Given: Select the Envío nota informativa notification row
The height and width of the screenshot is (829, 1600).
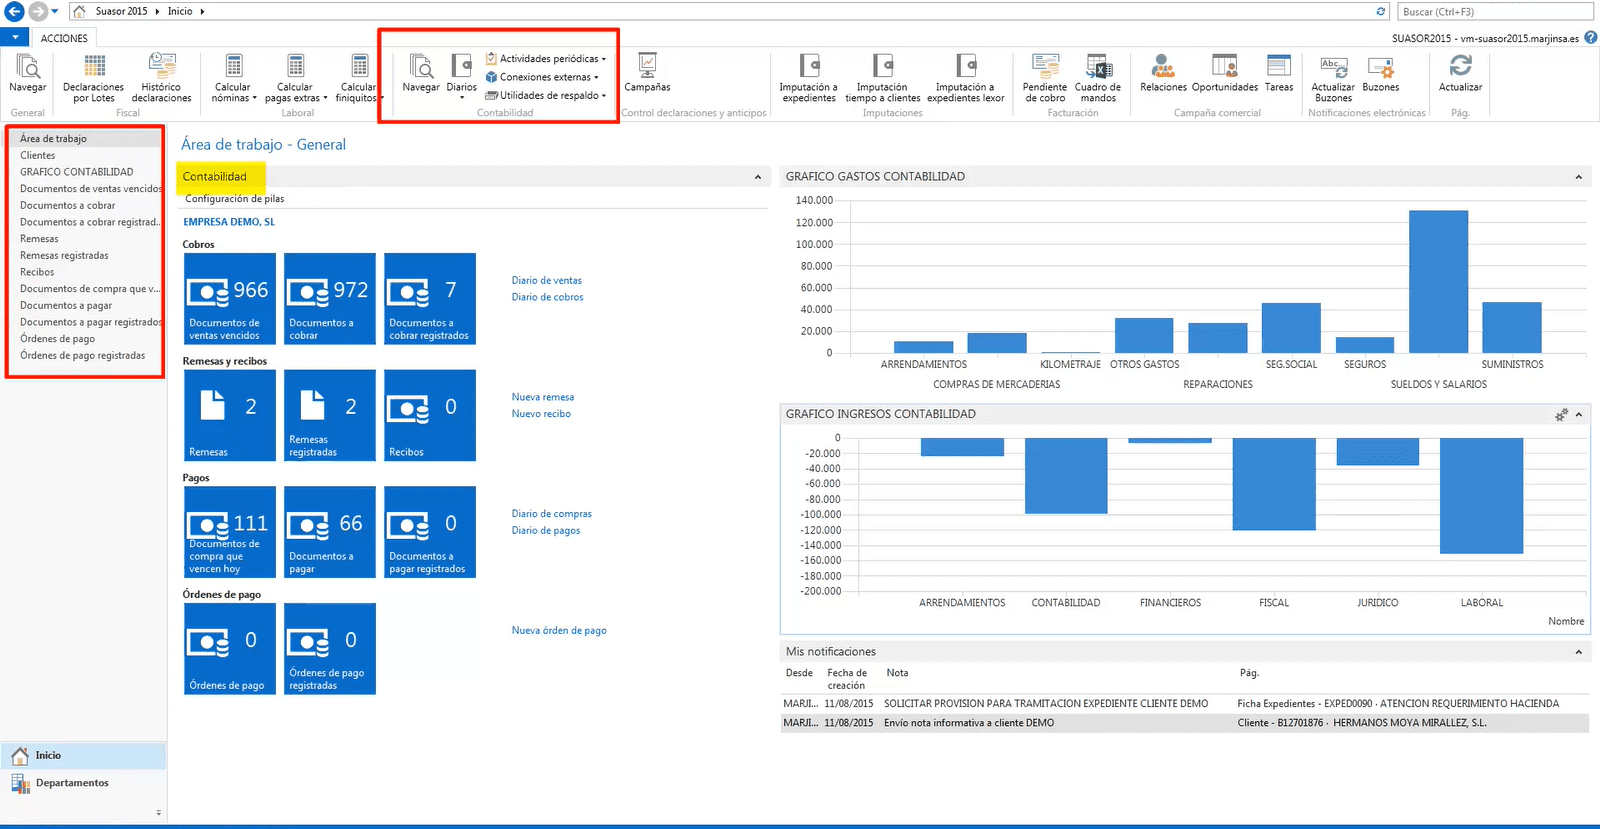Looking at the screenshot, I should (x=1184, y=723).
